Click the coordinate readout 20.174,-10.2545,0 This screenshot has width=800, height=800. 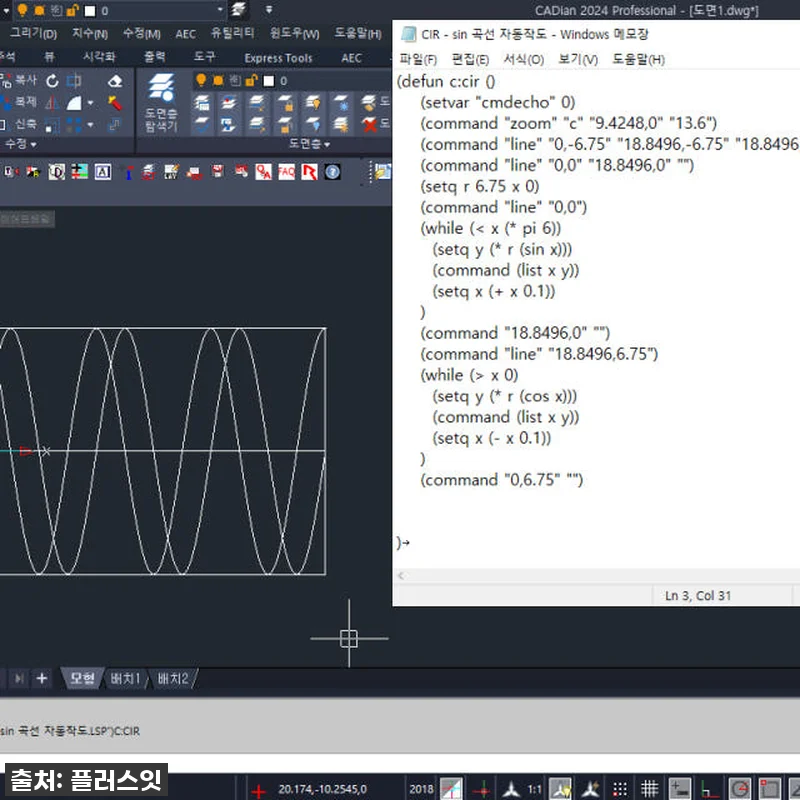tap(322, 789)
